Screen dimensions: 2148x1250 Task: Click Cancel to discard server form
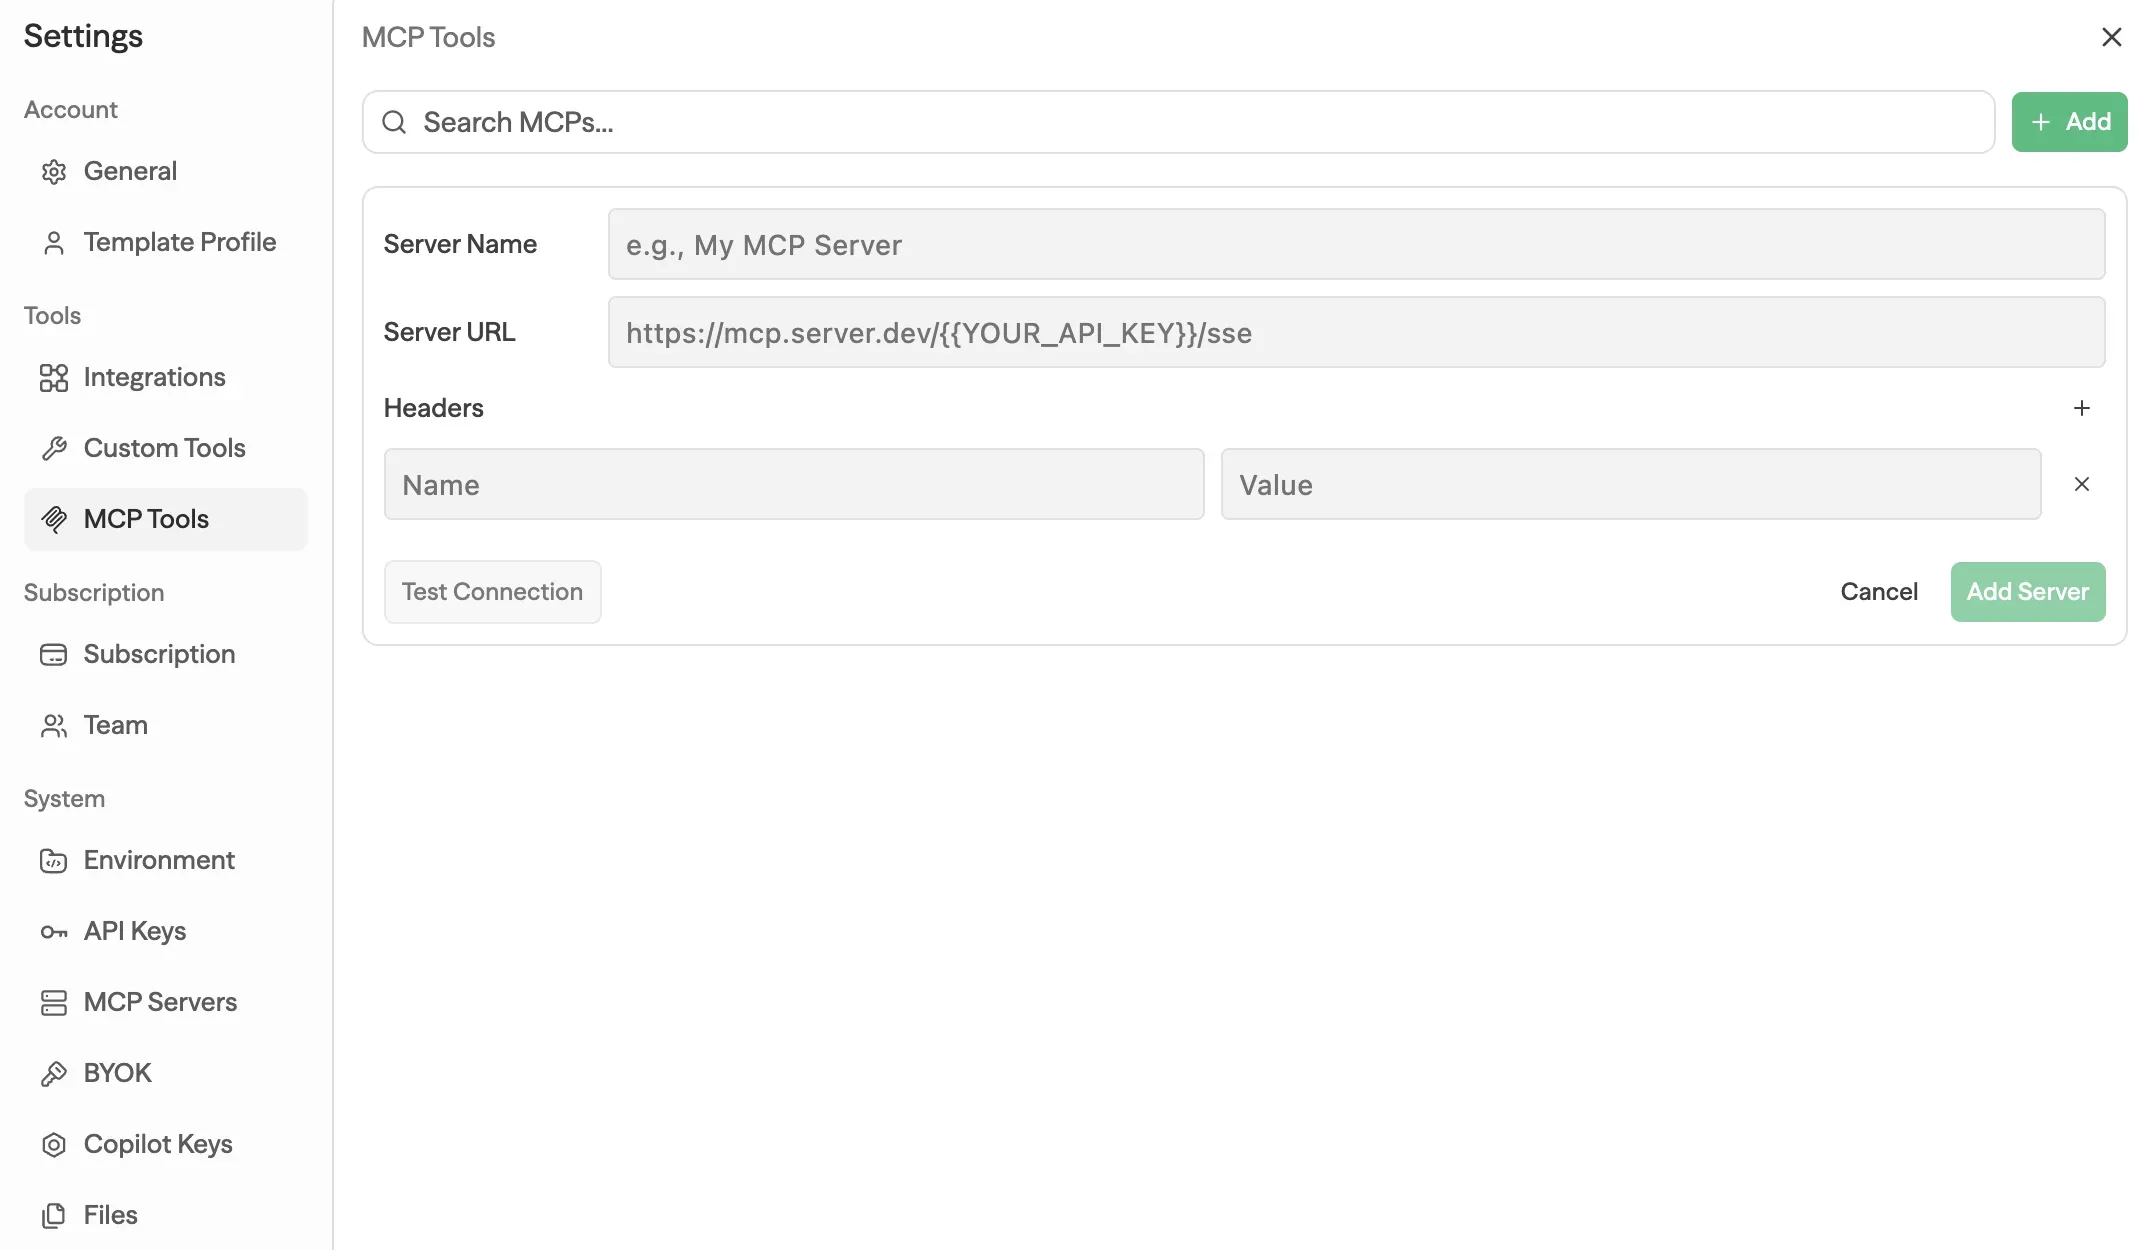(1878, 592)
